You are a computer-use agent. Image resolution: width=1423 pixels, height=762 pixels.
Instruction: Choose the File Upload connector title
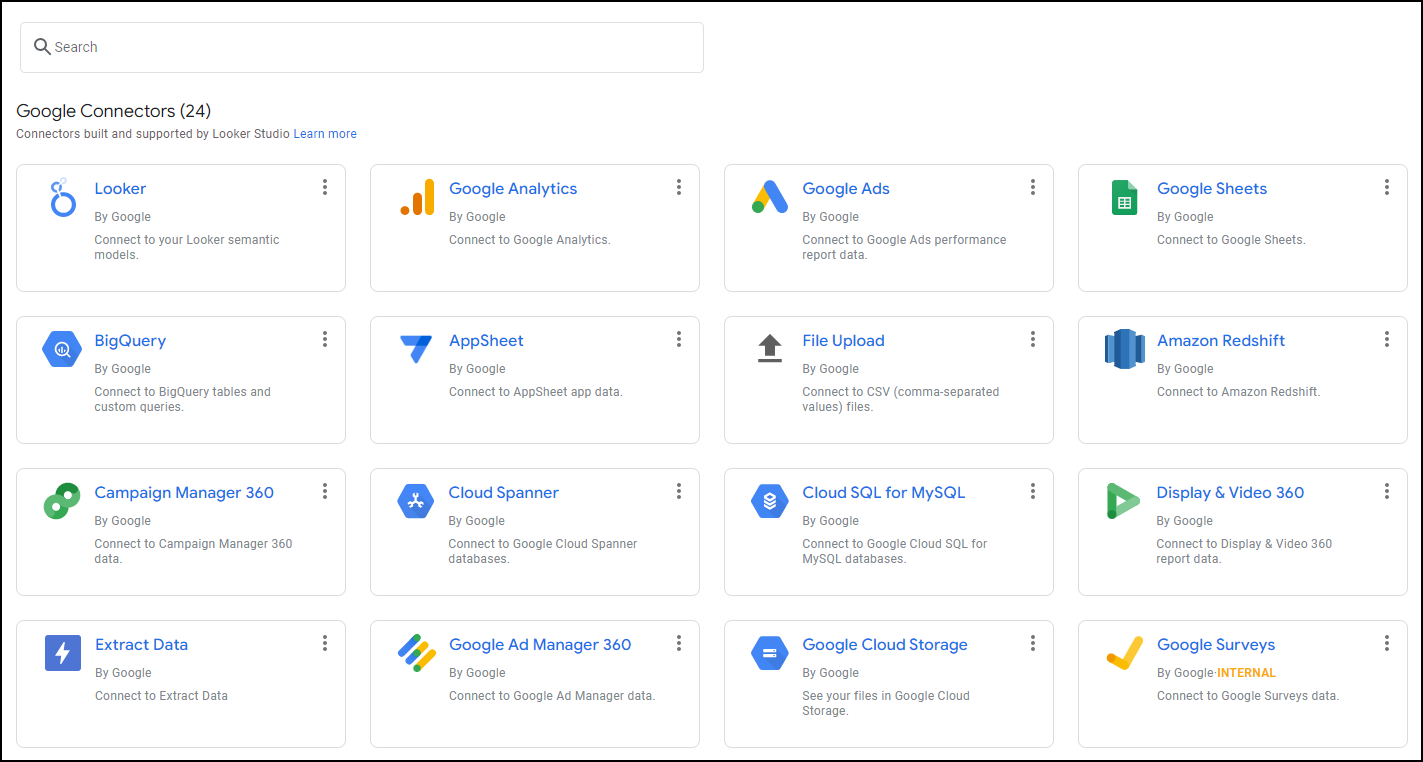click(x=844, y=341)
